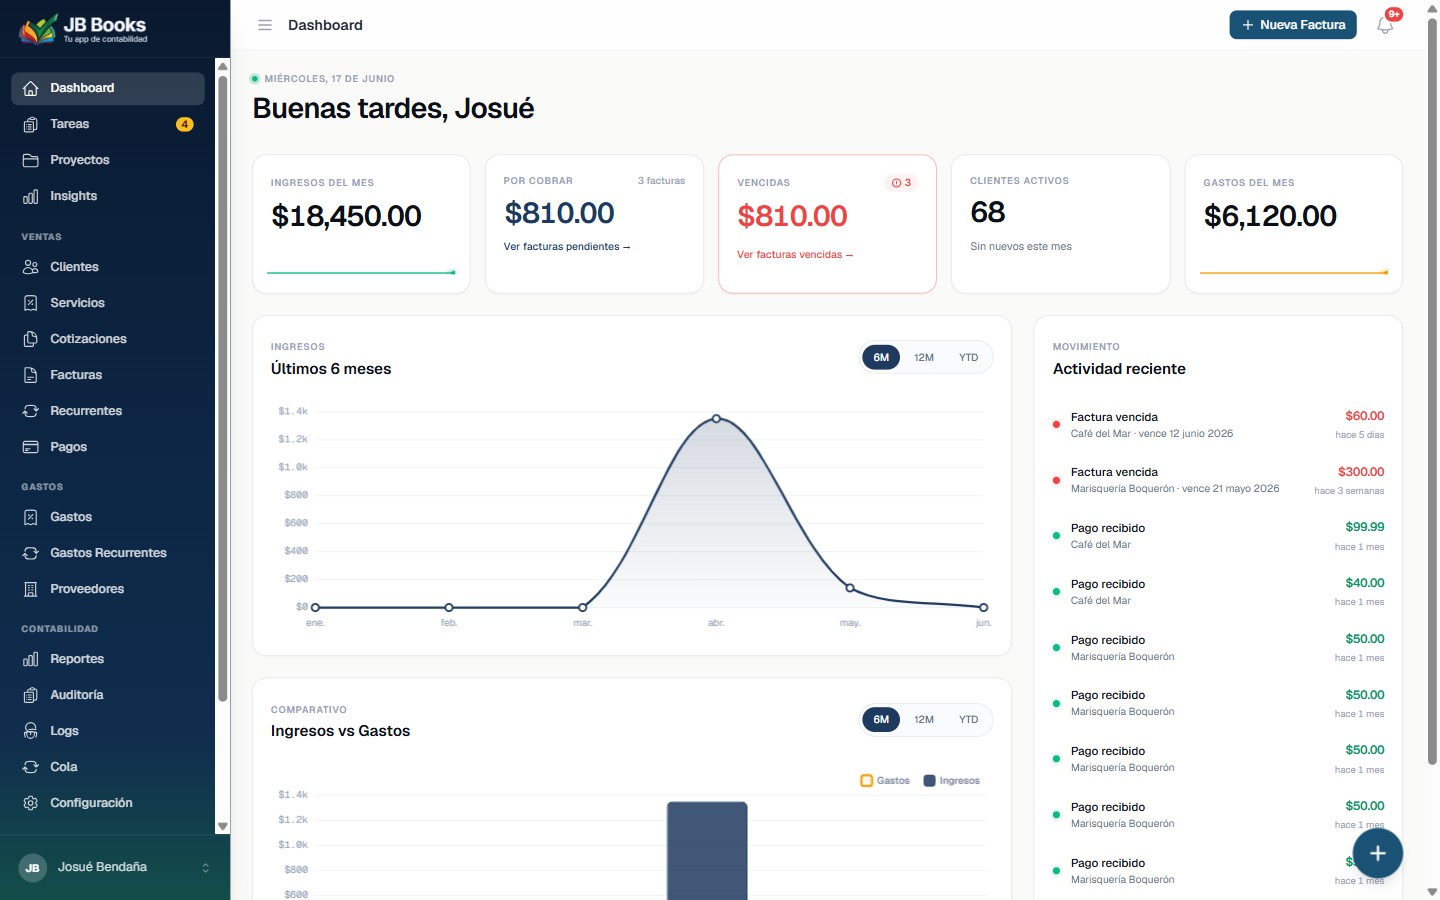Follow the Ver facturas vencidas link
Screen dimensions: 1440x900
point(795,255)
